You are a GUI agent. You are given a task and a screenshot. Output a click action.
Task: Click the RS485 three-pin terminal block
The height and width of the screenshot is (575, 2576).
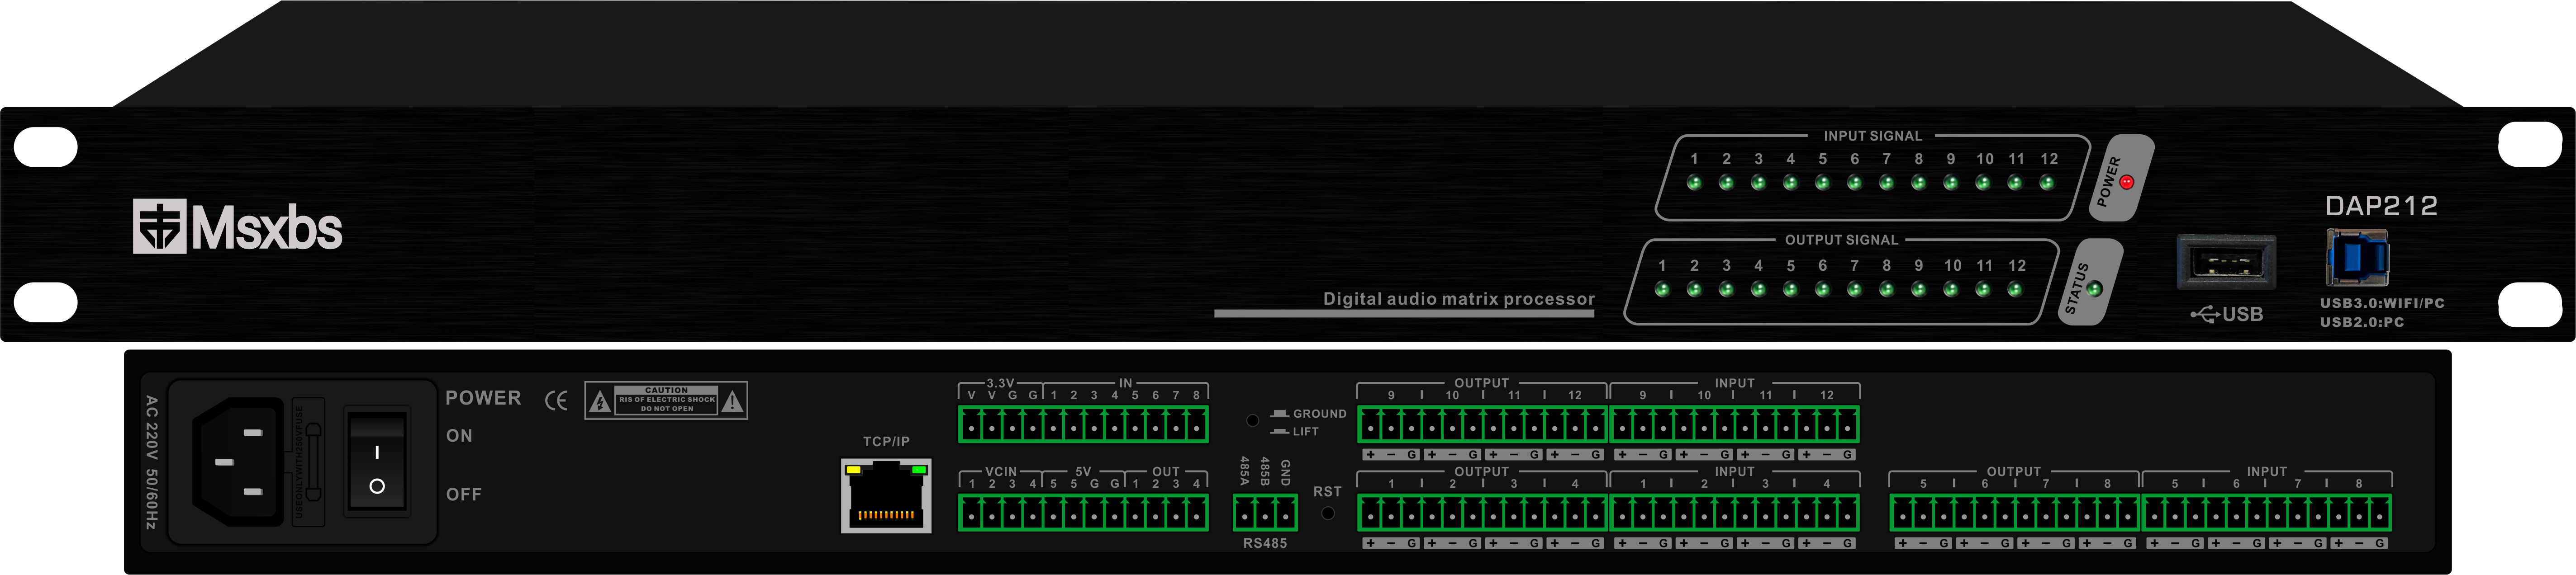(1265, 514)
